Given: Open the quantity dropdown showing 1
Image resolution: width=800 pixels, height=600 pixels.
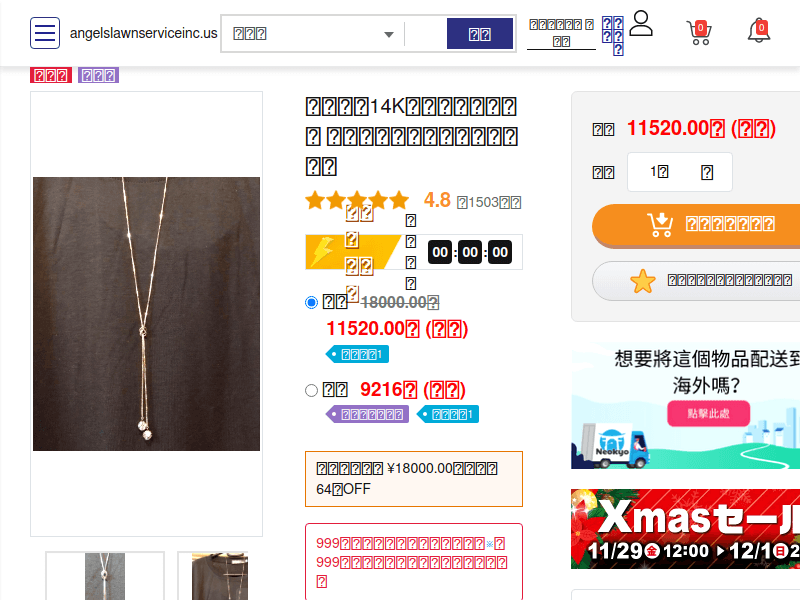Looking at the screenshot, I should tap(679, 172).
